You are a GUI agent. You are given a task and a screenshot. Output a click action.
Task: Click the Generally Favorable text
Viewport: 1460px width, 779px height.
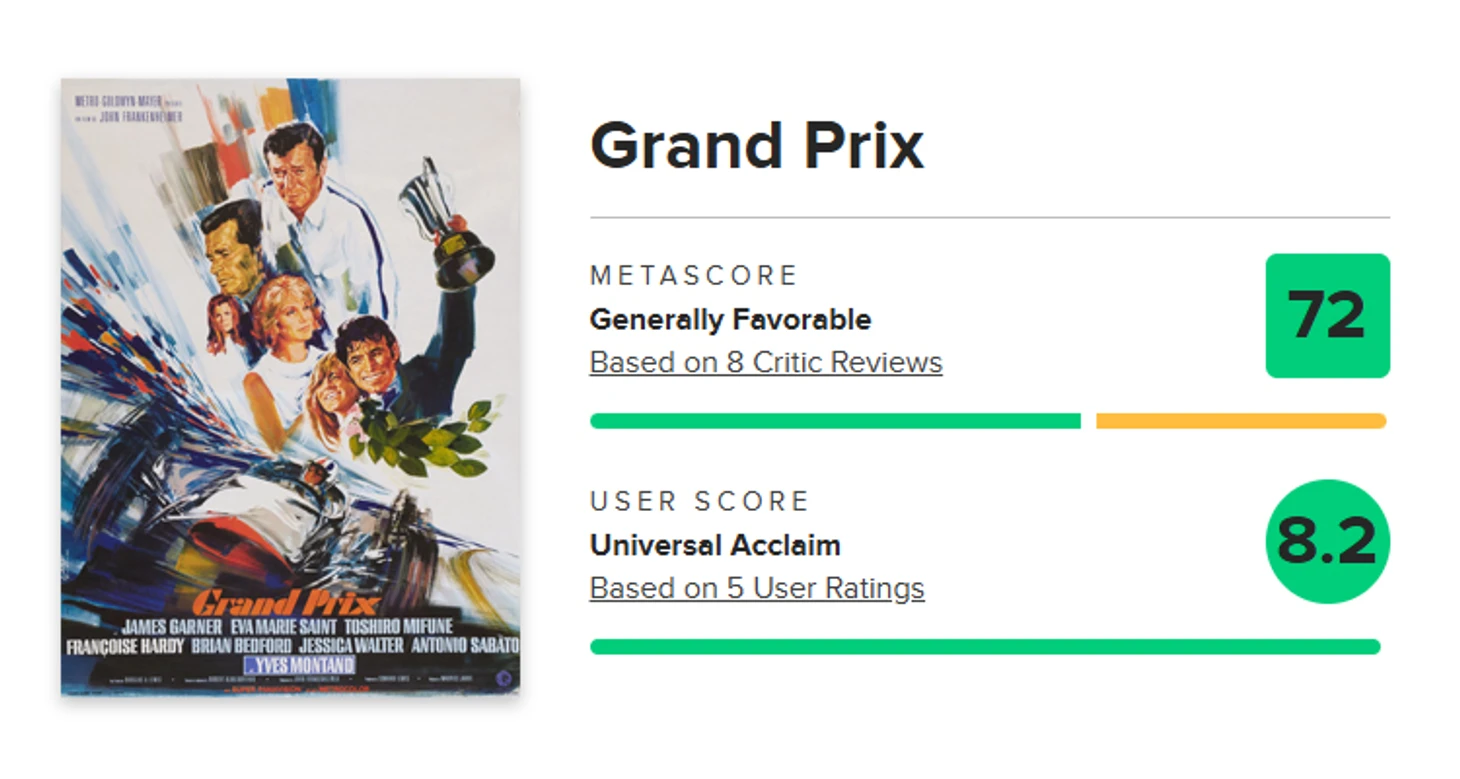click(x=730, y=320)
